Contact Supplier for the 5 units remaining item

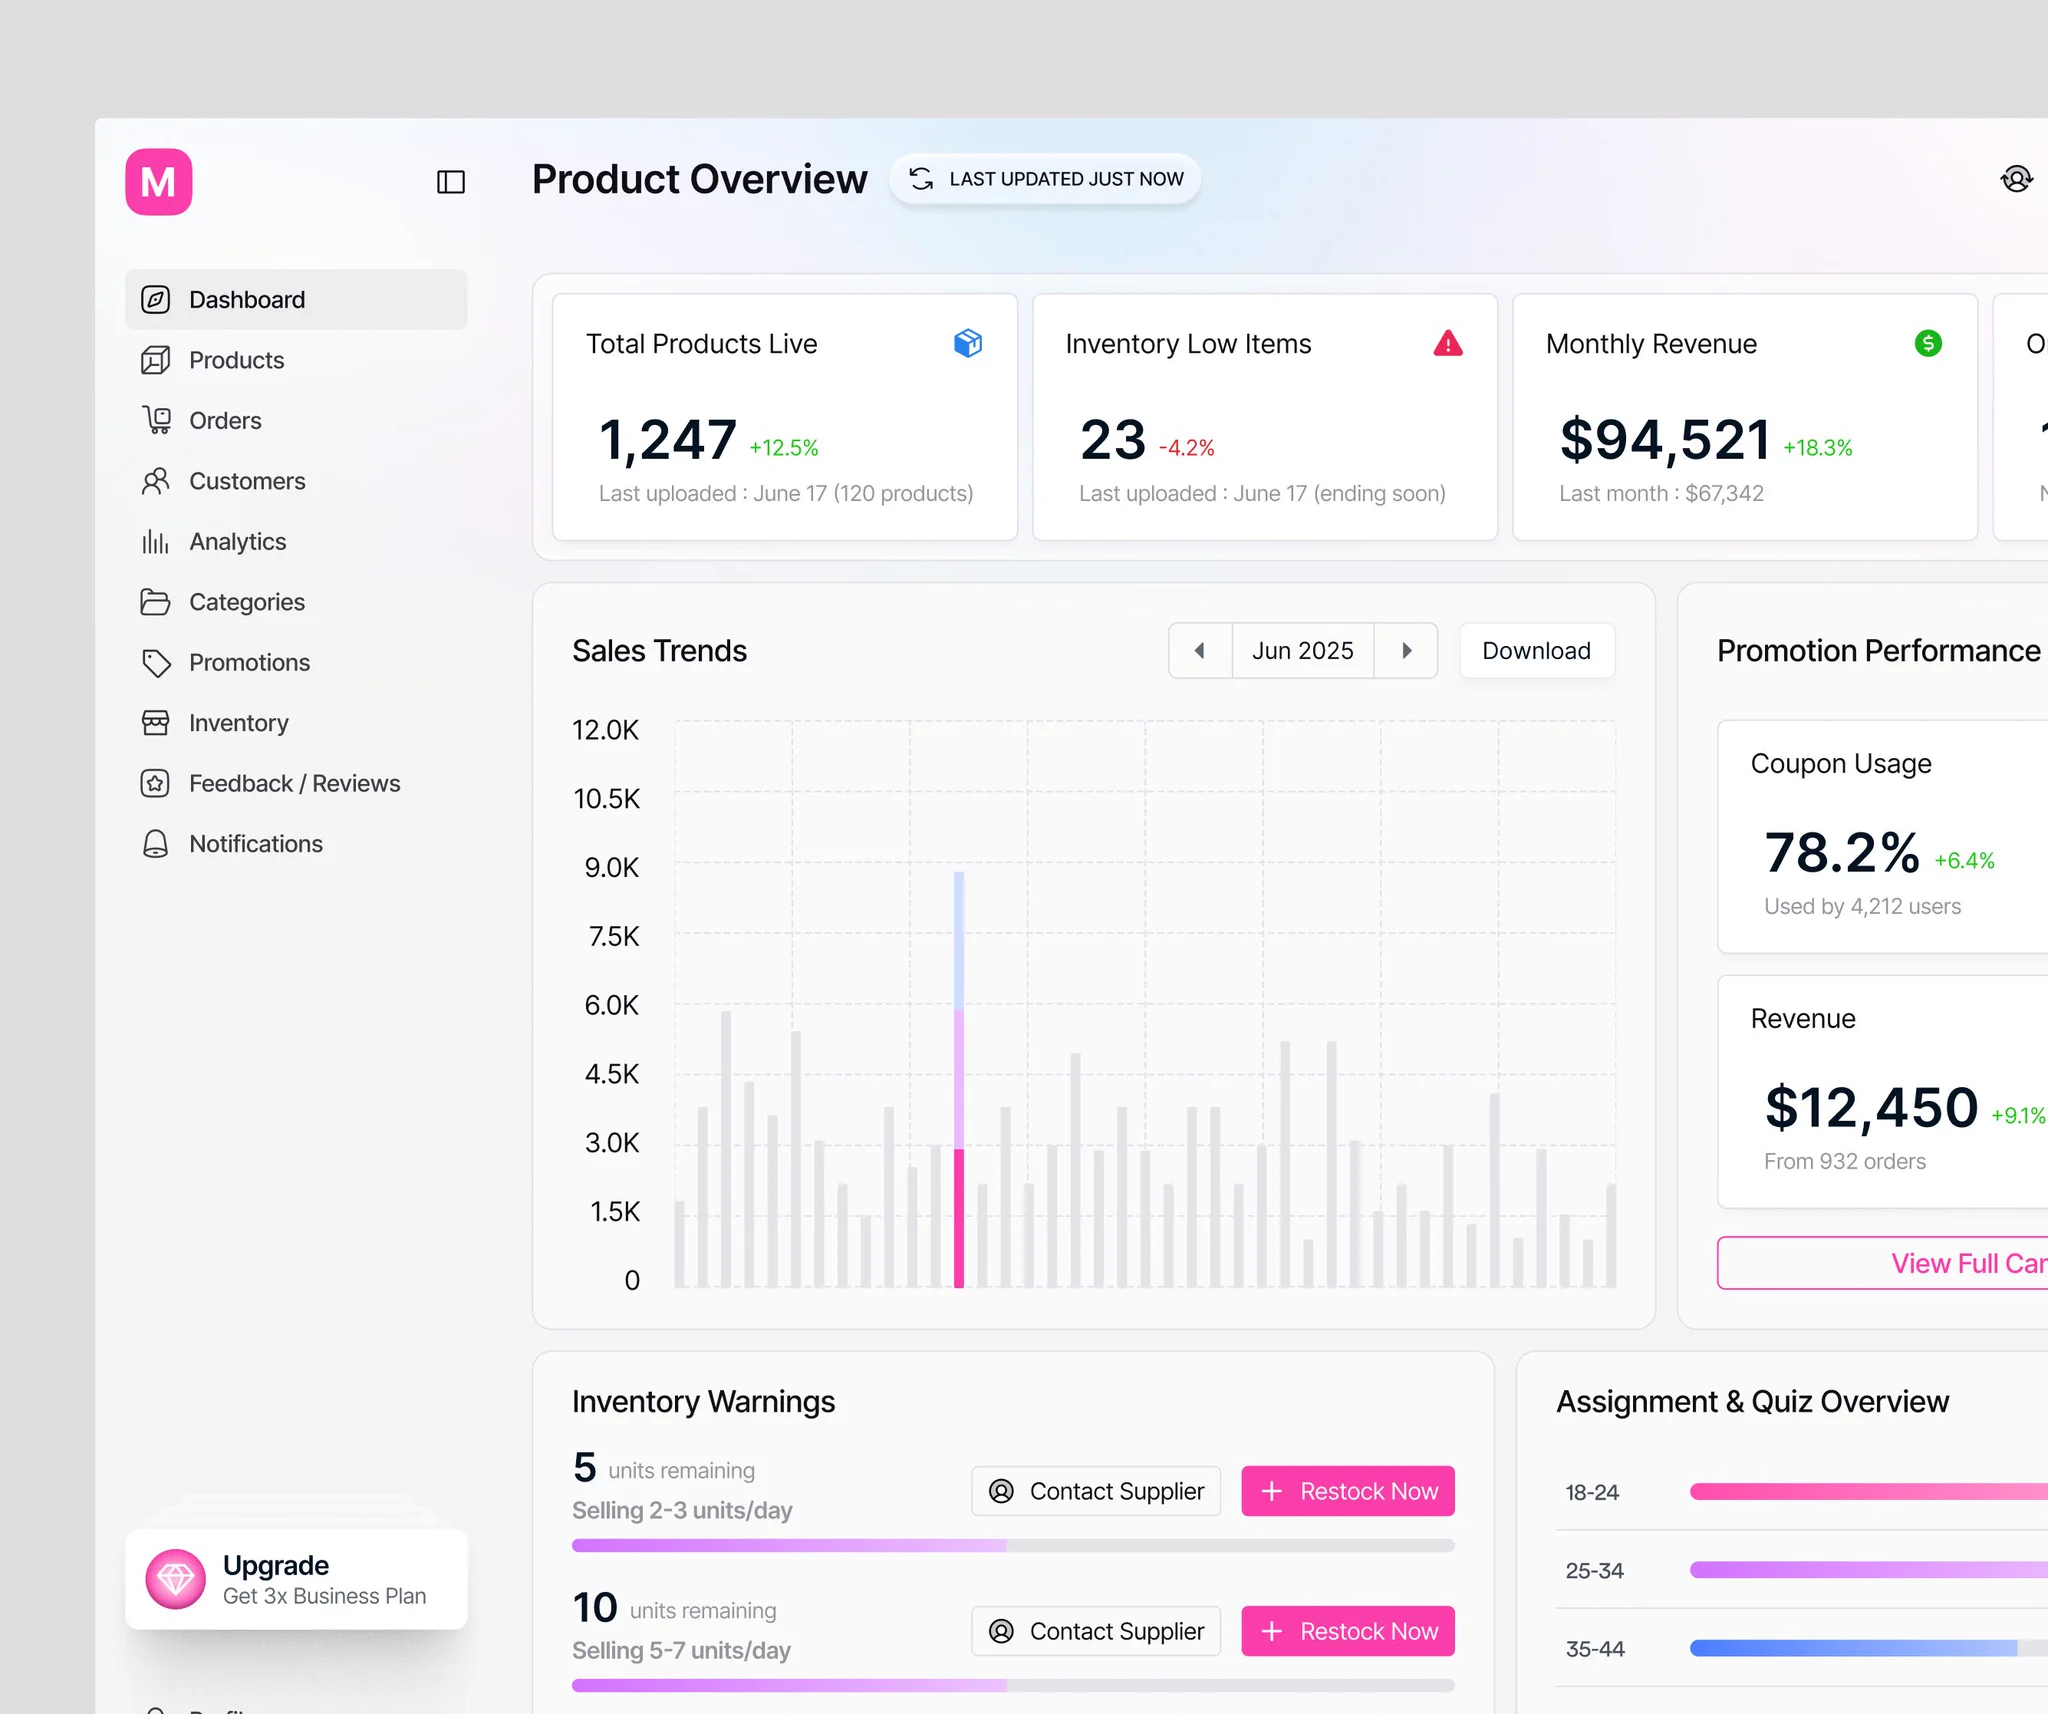pyautogui.click(x=1096, y=1491)
